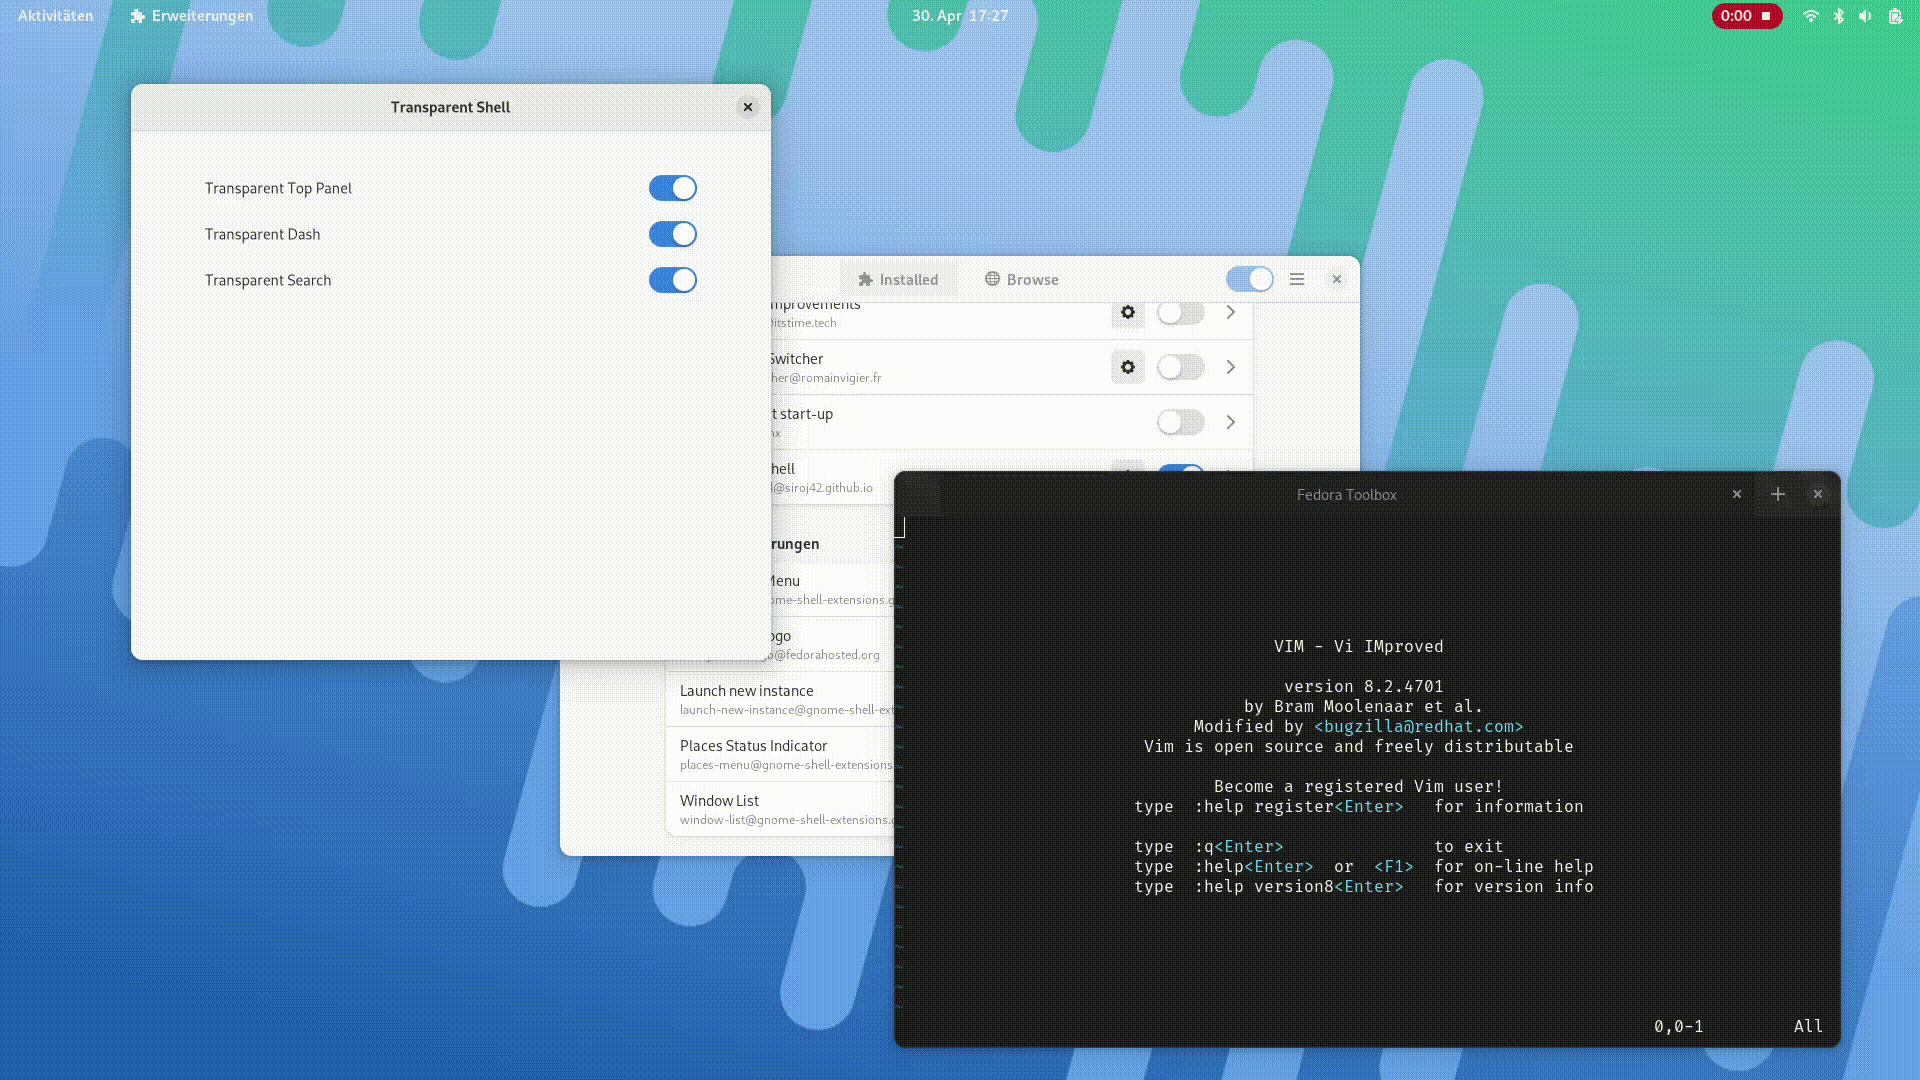Add new tab in Fedora Toolbox terminal
The height and width of the screenshot is (1080, 1920).
(1777, 494)
